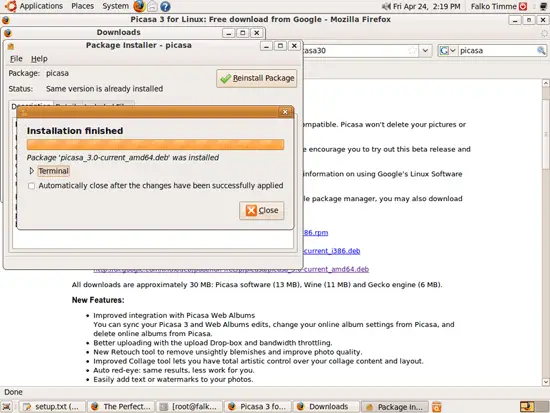Enable automatically close after changes checkbox
The width and height of the screenshot is (550, 413).
(x=32, y=186)
